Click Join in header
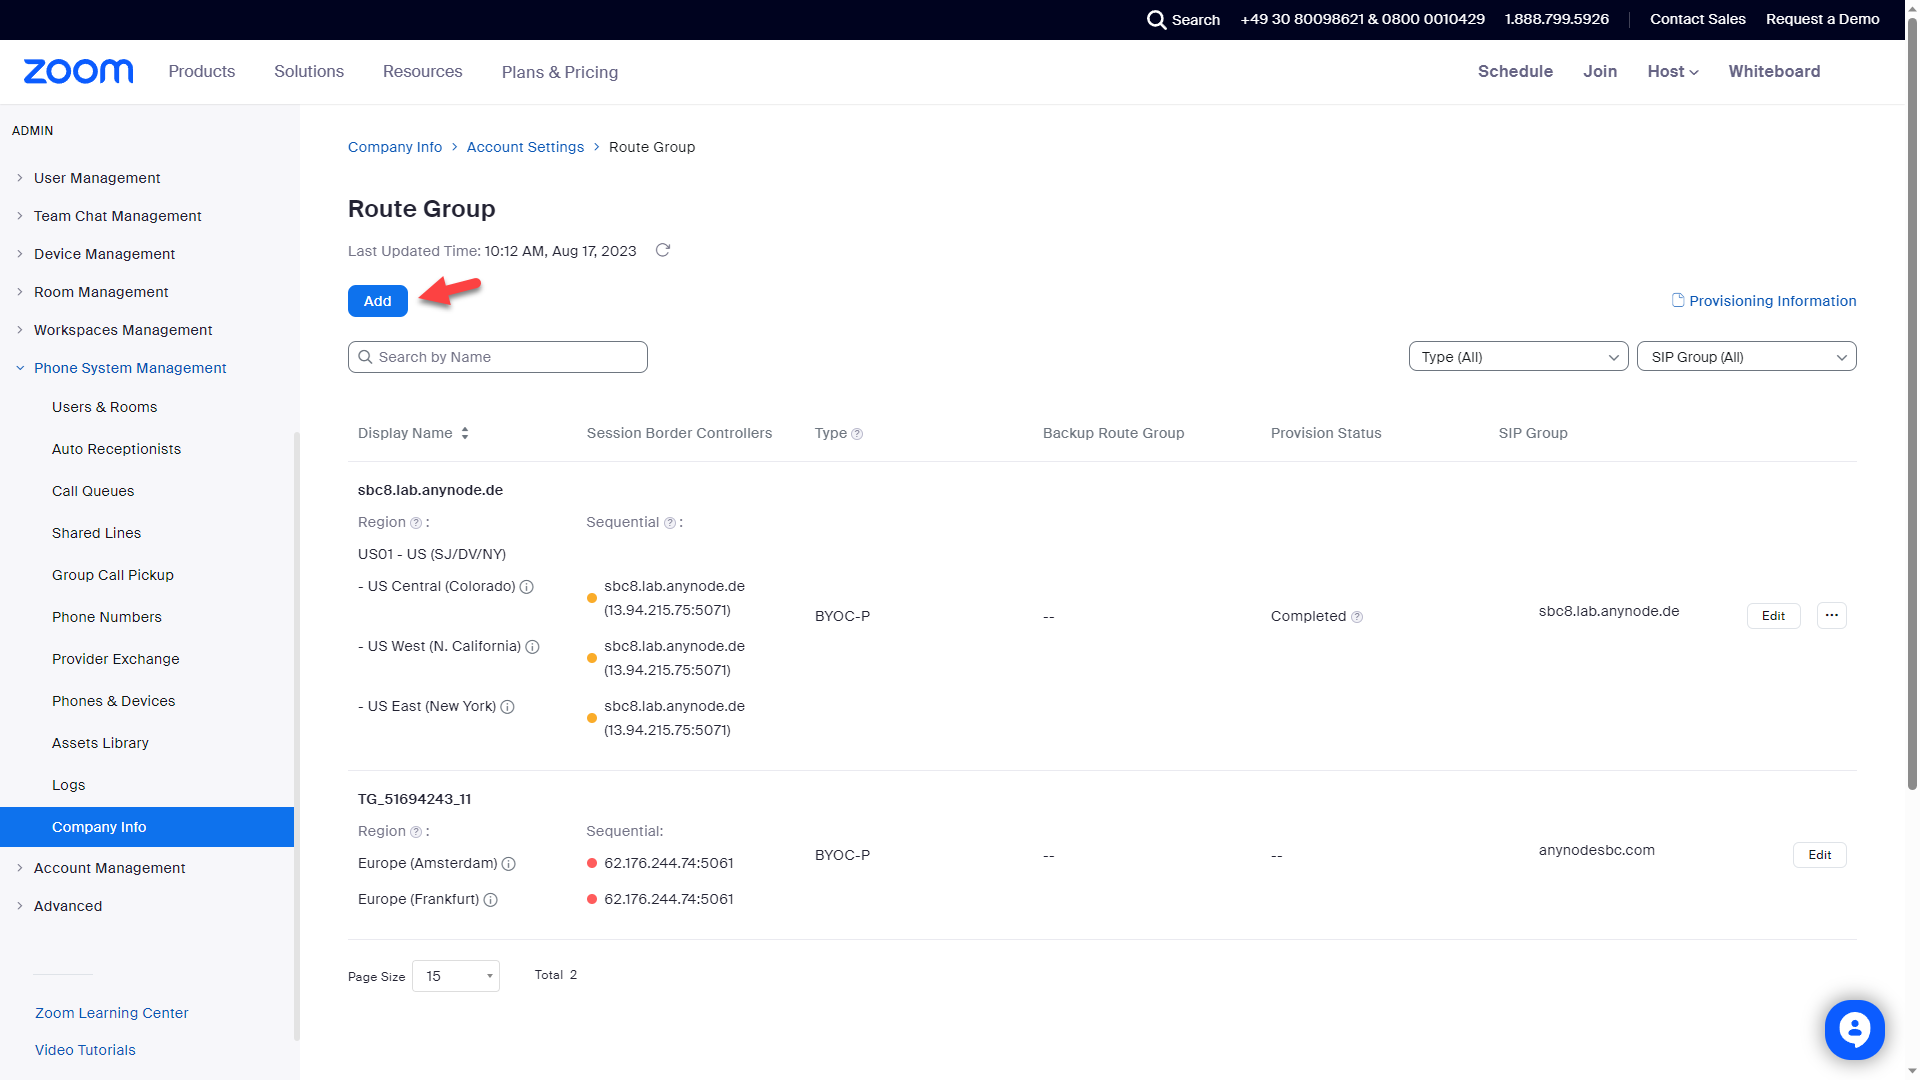Screen dimensions: 1920x1080 pyautogui.click(x=1600, y=71)
